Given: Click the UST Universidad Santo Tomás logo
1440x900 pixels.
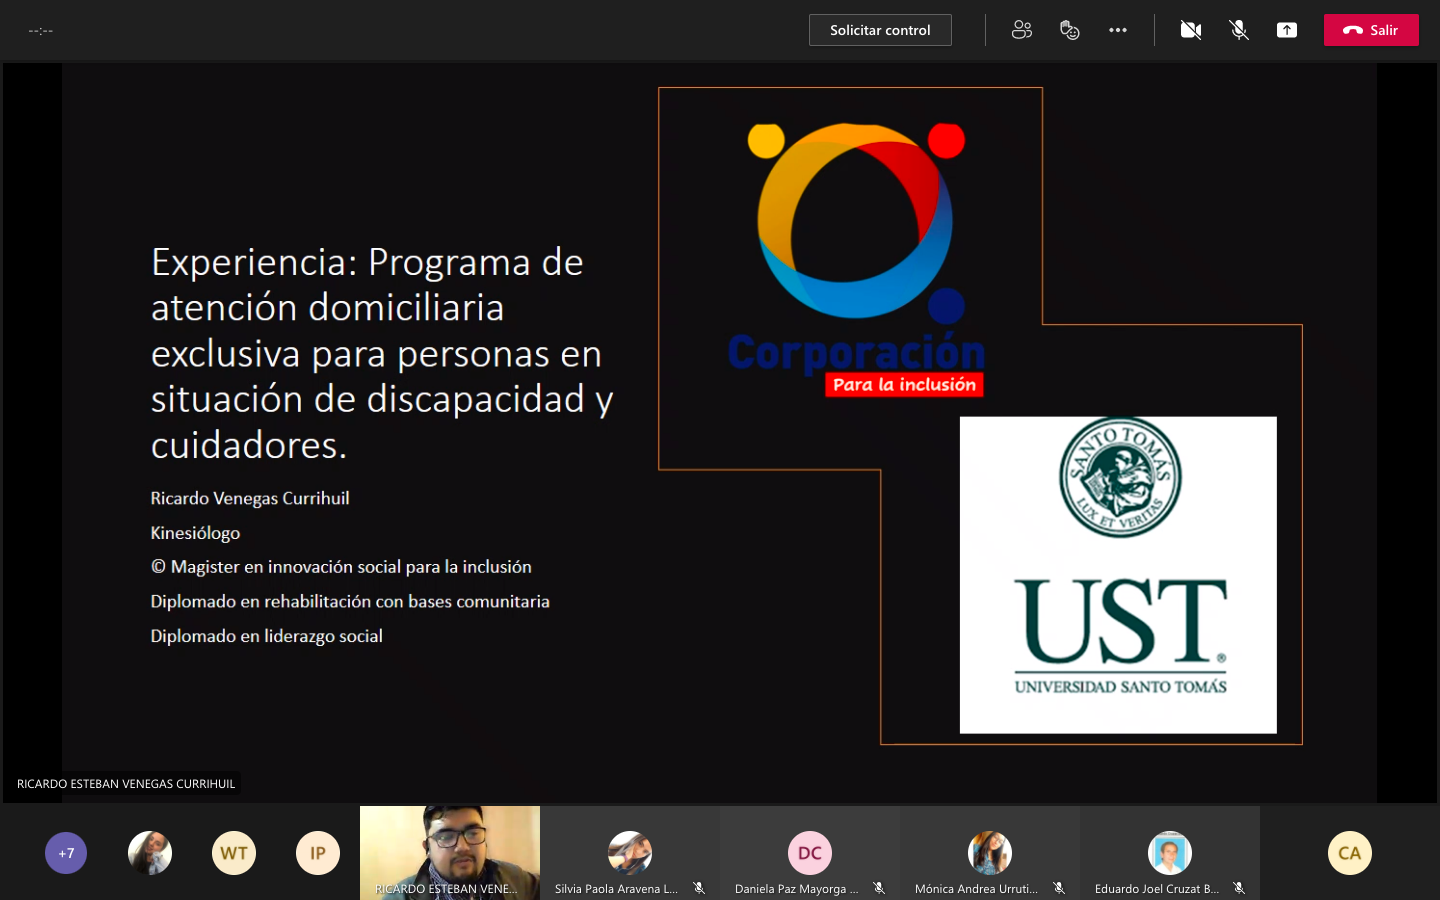Looking at the screenshot, I should [1118, 575].
